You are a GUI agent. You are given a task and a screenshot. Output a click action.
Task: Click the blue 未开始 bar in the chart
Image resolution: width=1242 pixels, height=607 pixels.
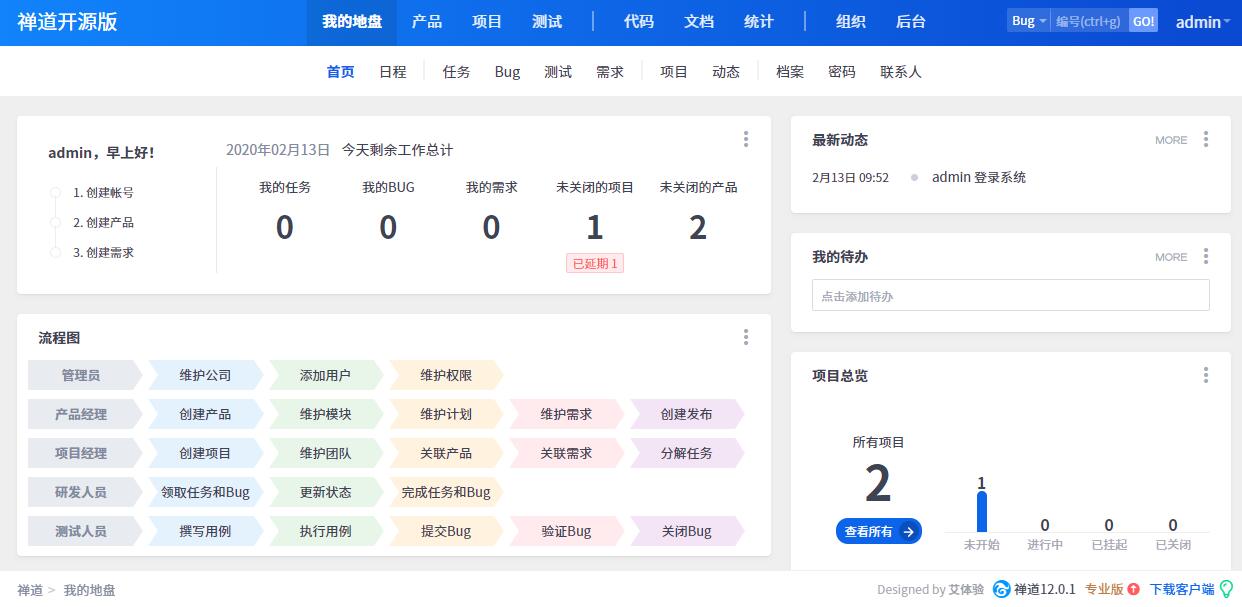point(982,512)
